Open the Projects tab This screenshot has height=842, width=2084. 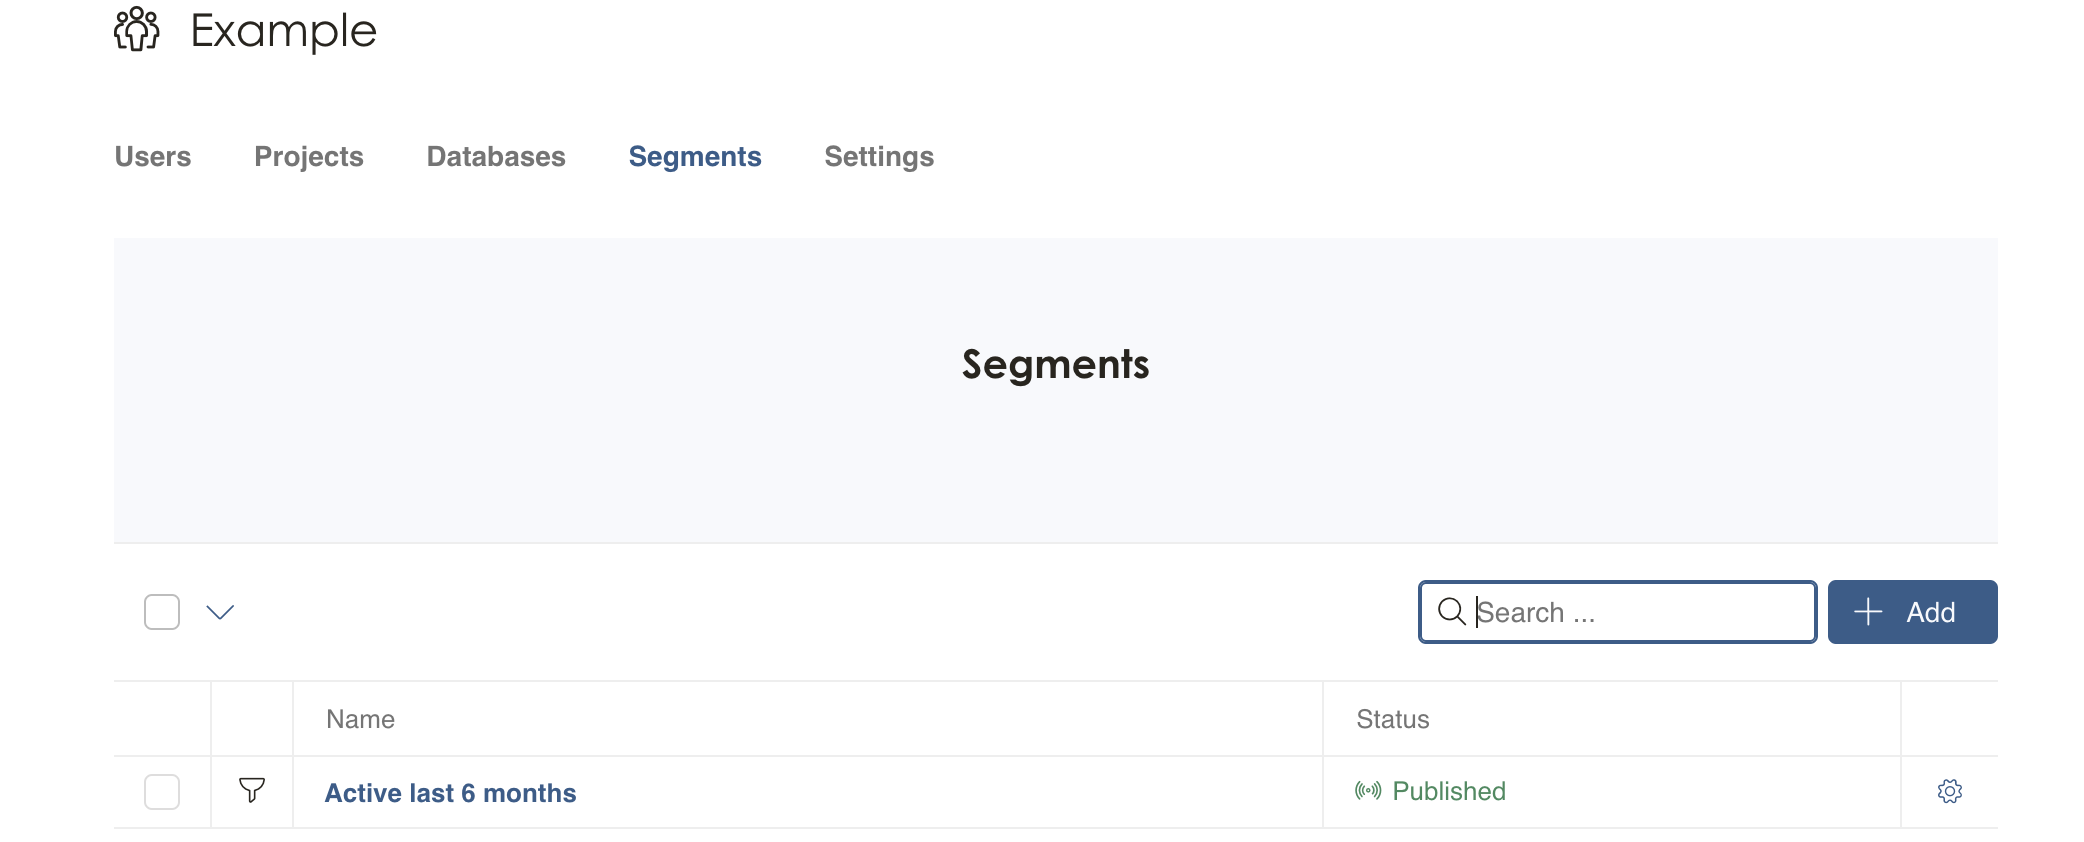(x=309, y=157)
